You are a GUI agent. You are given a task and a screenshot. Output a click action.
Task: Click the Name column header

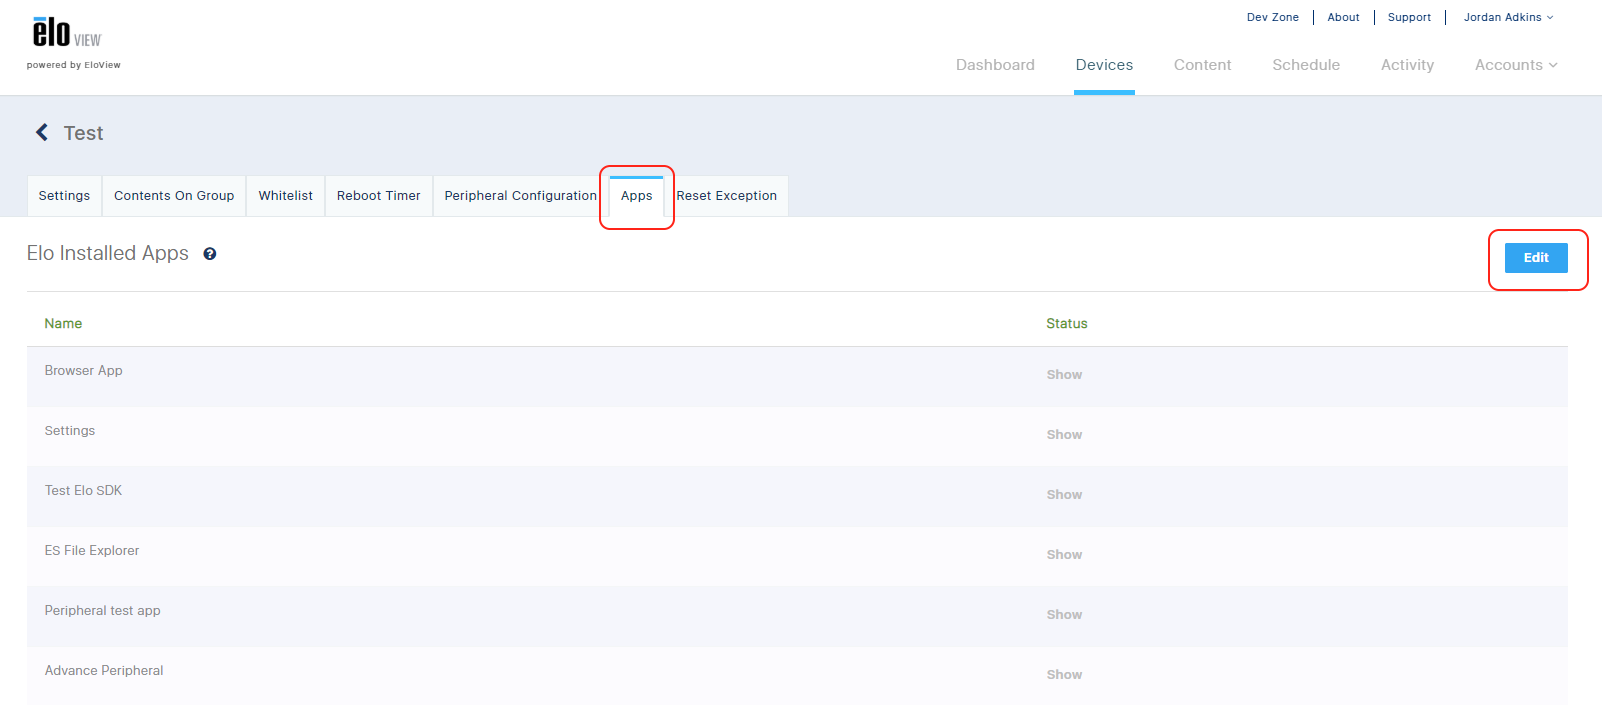click(x=63, y=324)
